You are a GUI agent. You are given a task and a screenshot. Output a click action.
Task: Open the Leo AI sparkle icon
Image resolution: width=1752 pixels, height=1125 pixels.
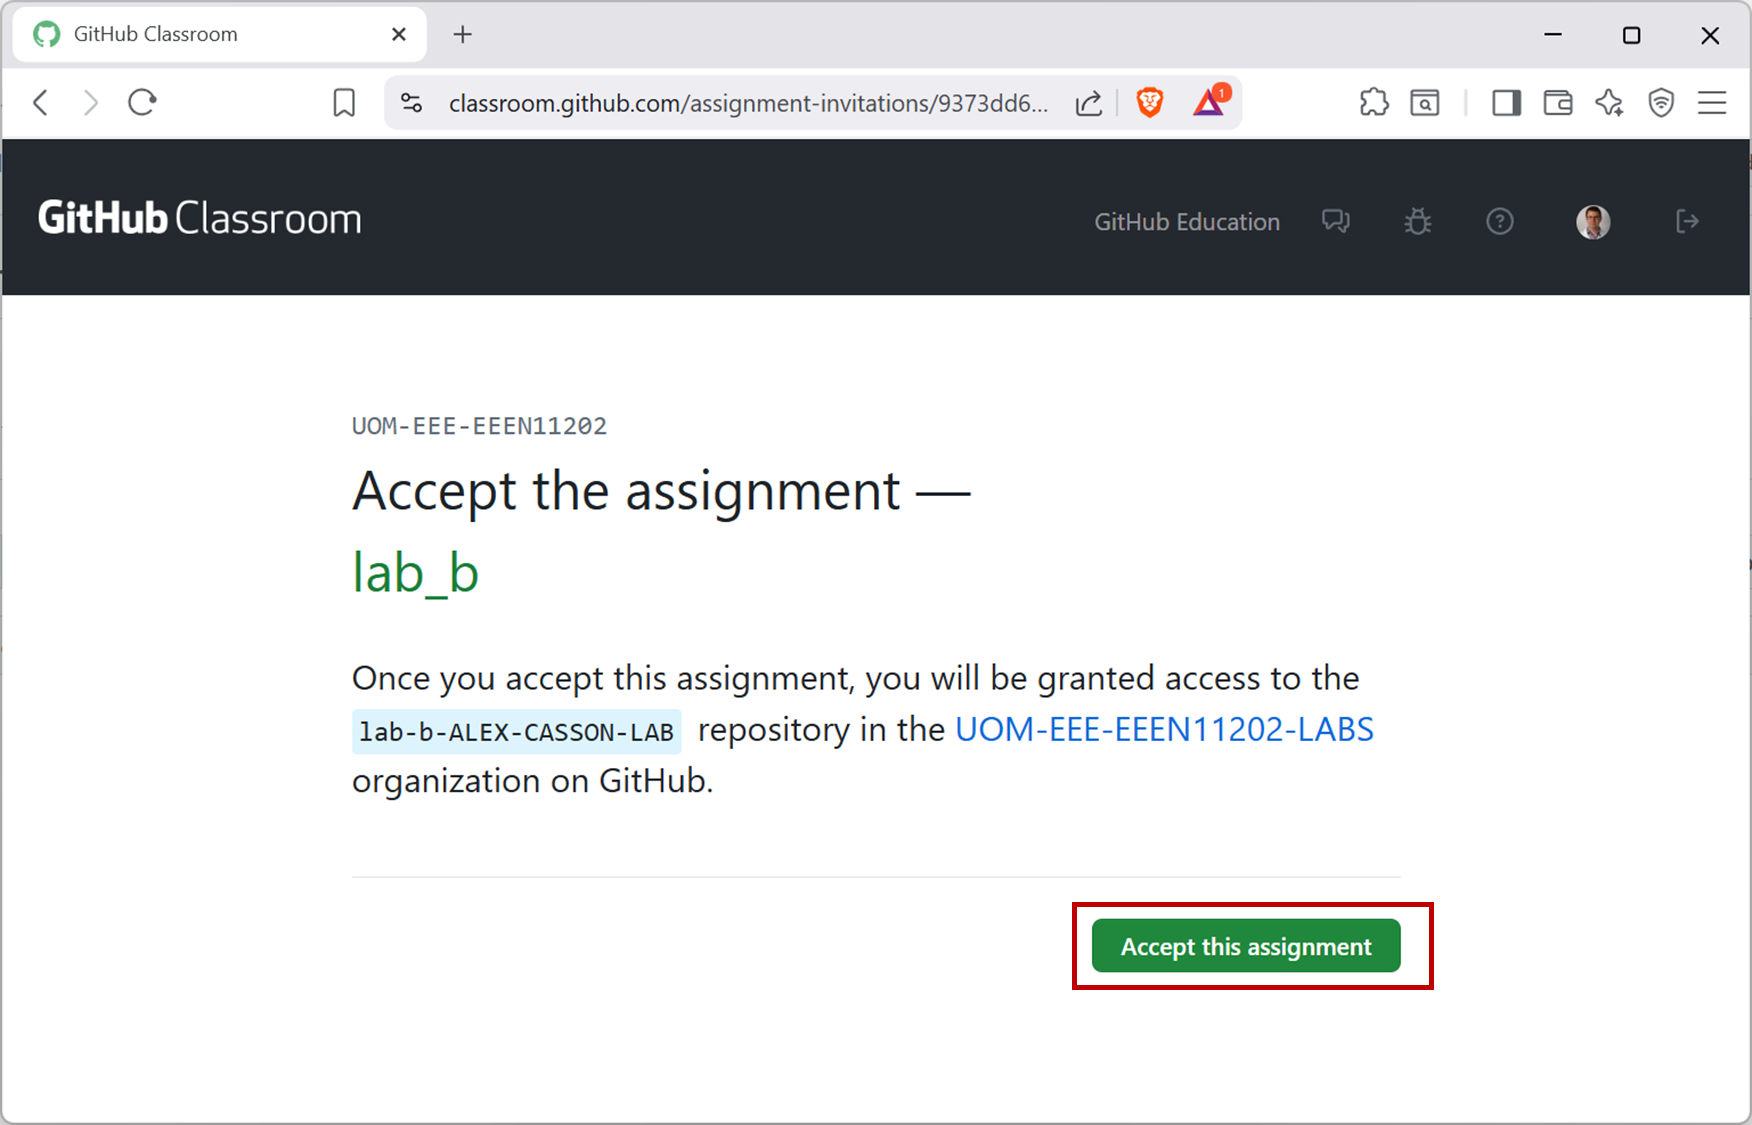[1609, 102]
